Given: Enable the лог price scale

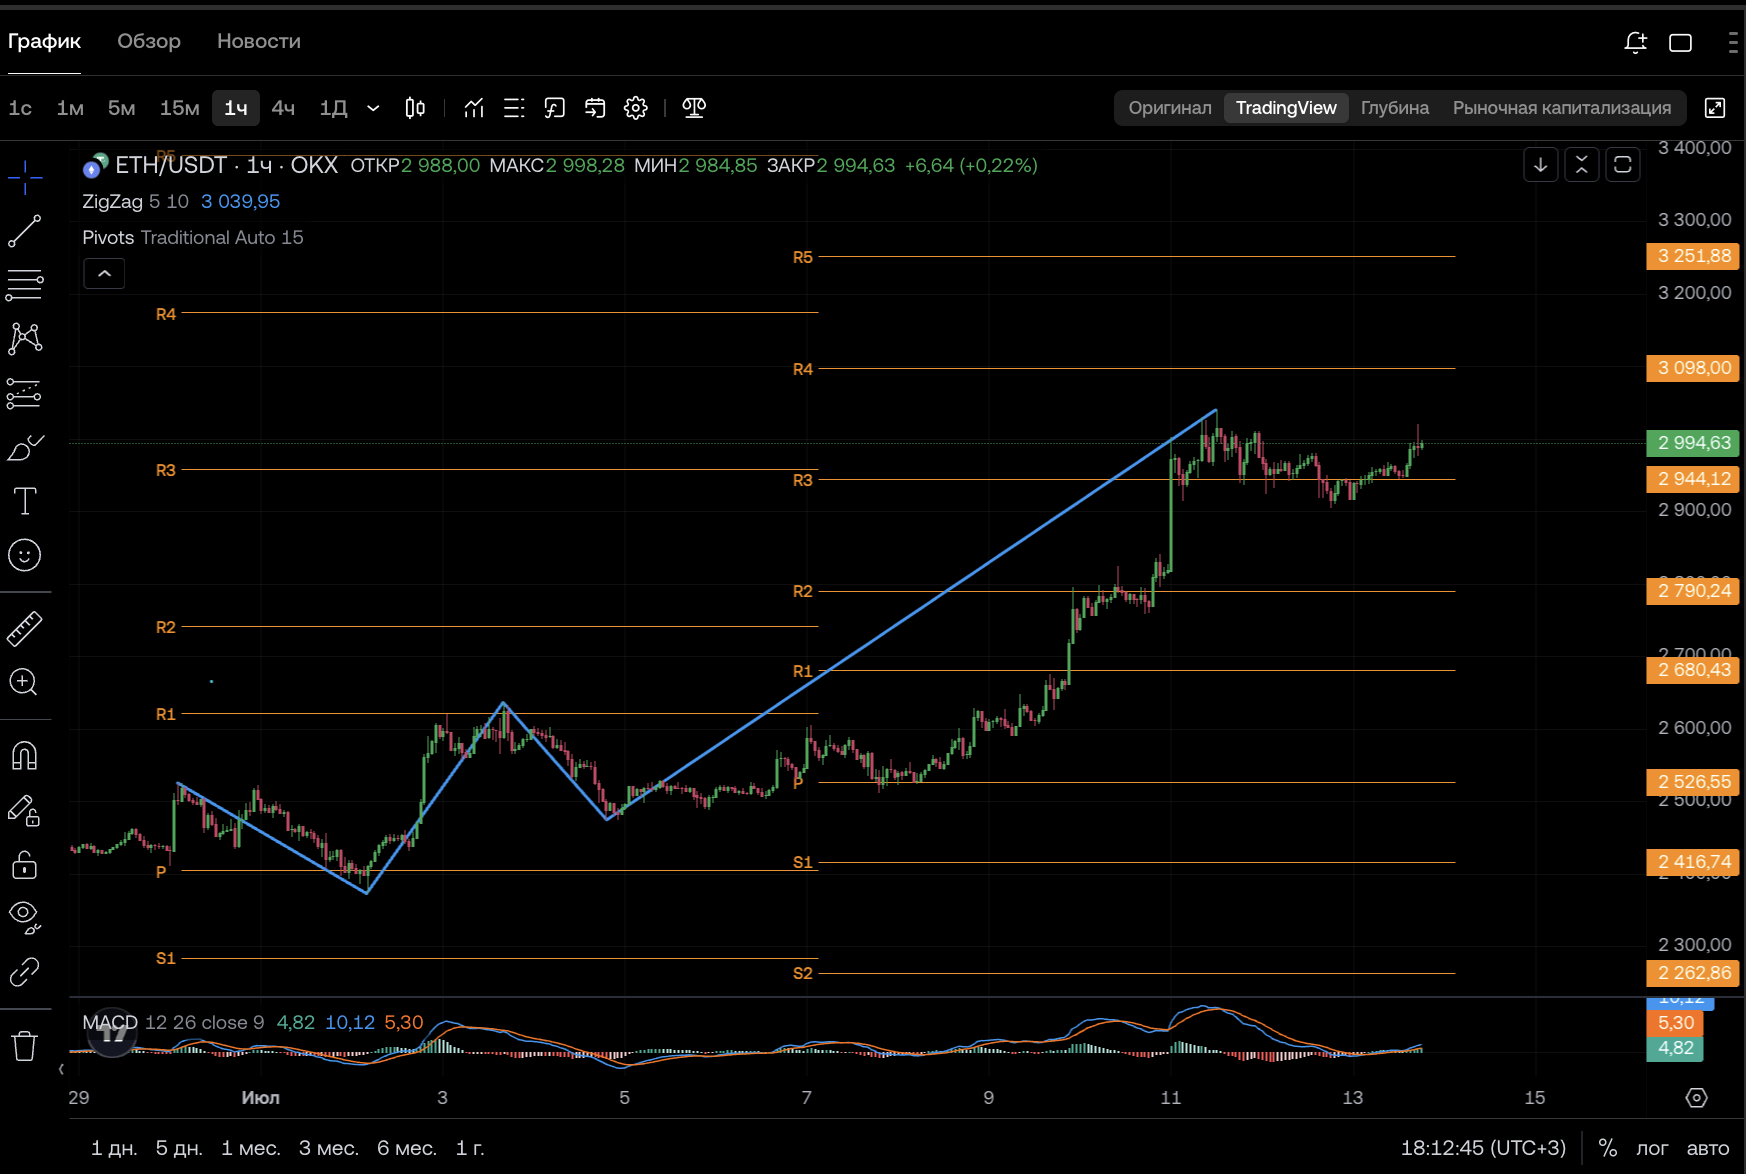Looking at the screenshot, I should pyautogui.click(x=1652, y=1148).
